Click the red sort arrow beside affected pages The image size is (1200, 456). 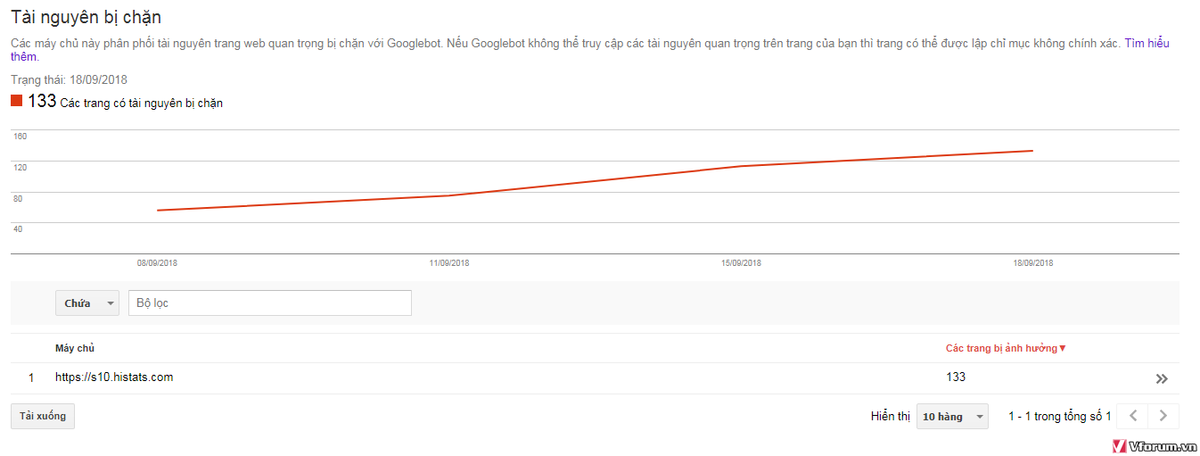tap(1063, 349)
